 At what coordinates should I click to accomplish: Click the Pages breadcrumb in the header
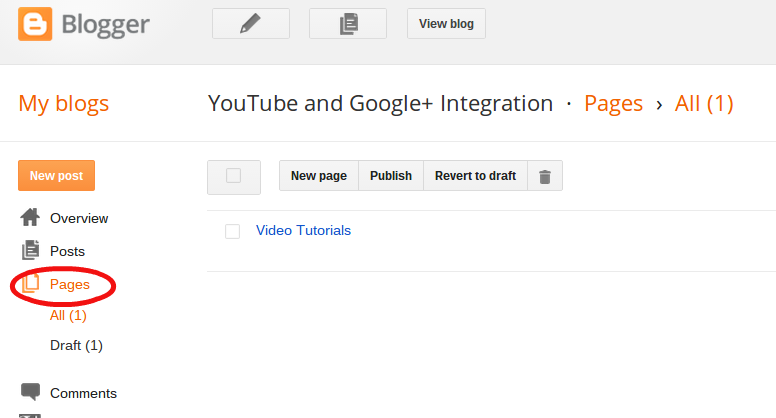tap(613, 103)
